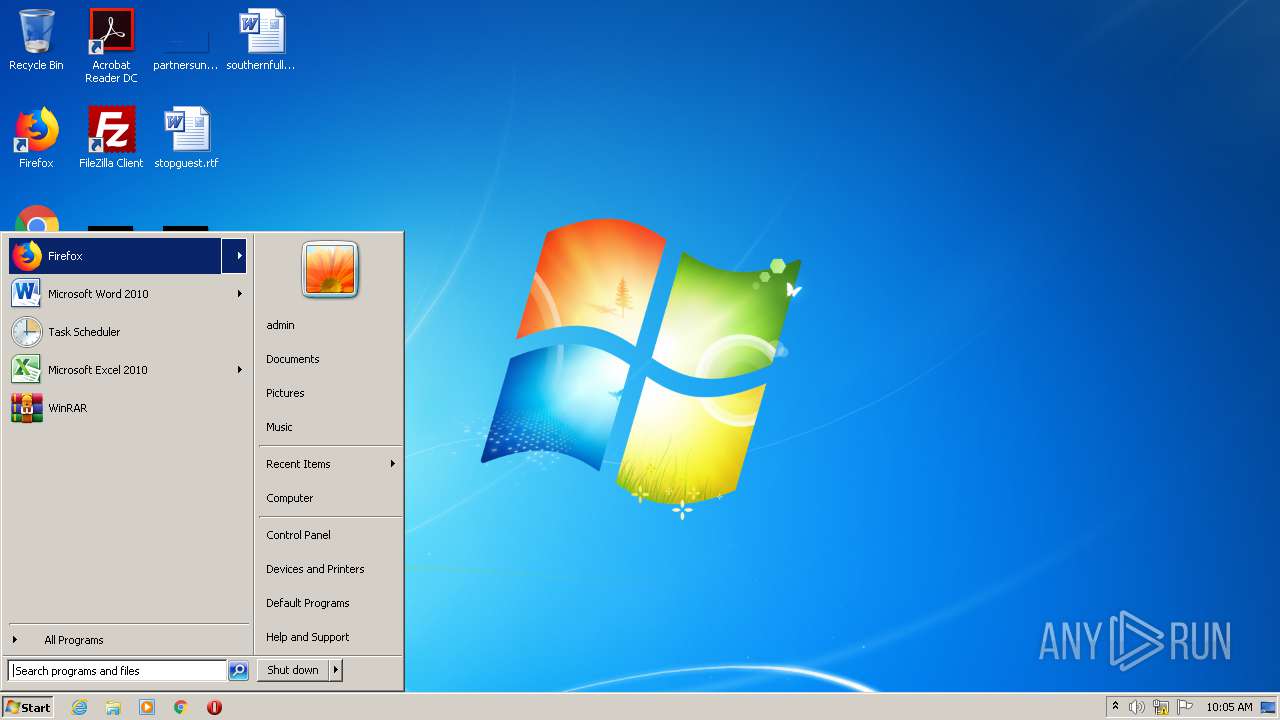
Task: Launch Firefox from the Start menu list
Action: (115, 256)
